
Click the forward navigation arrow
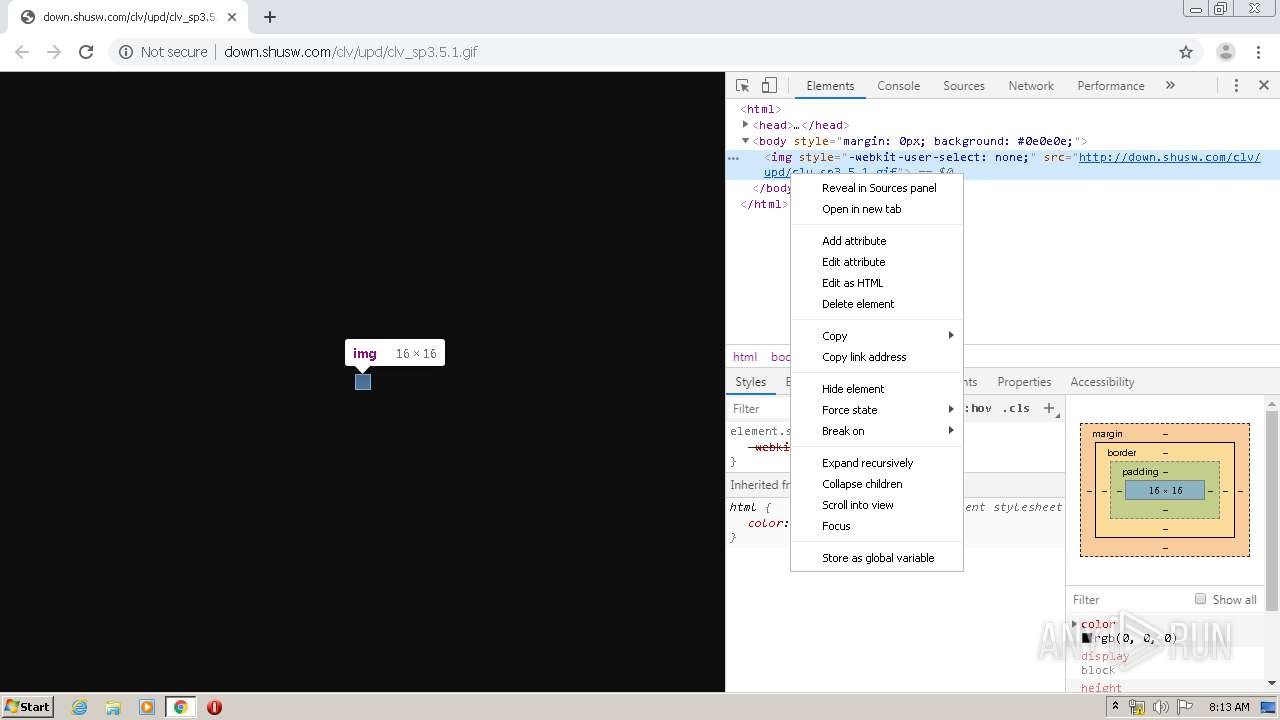coord(54,52)
